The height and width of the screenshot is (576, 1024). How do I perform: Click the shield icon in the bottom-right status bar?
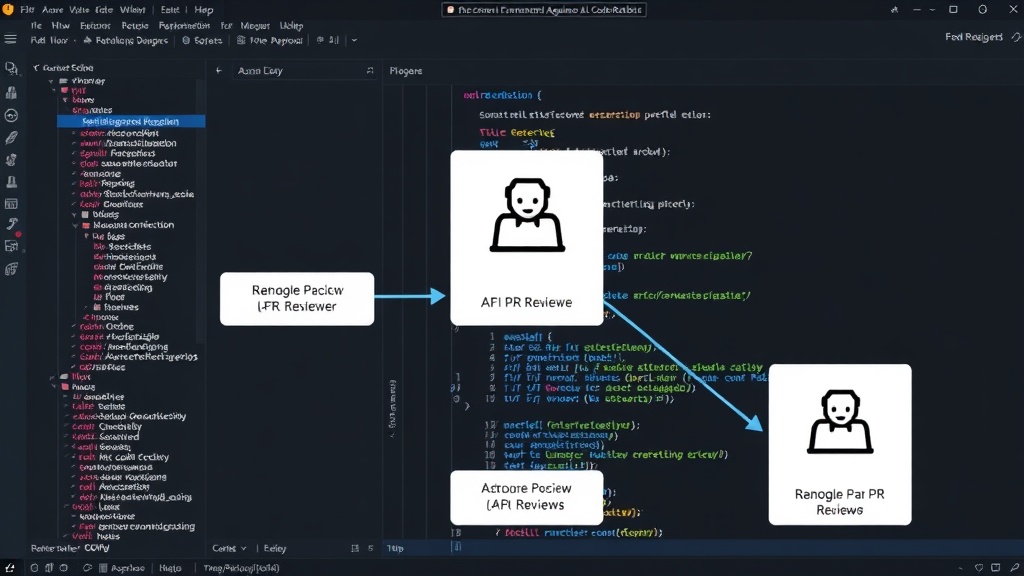click(978, 568)
